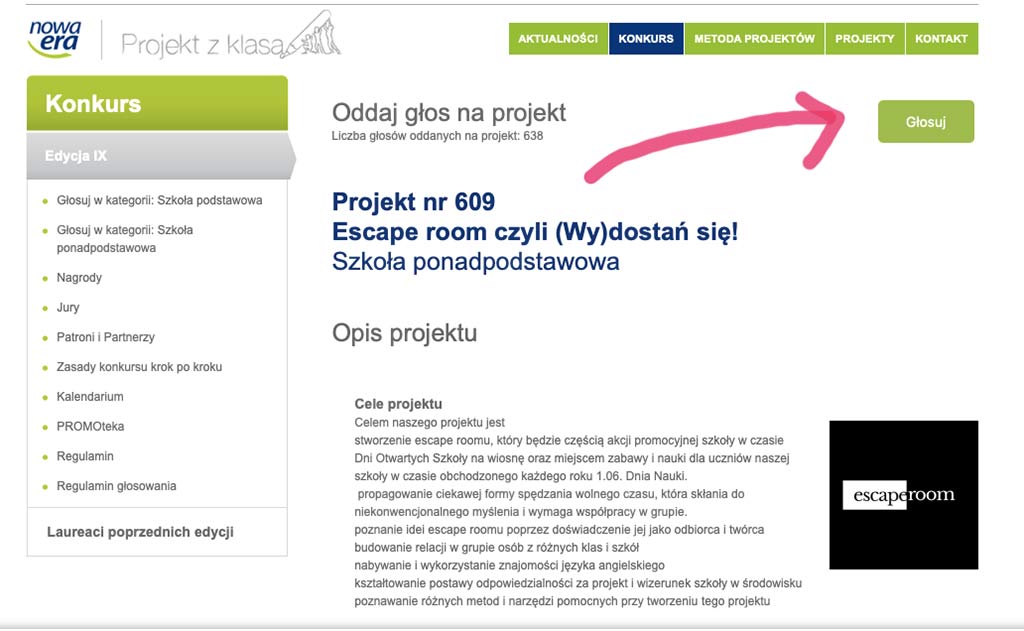Screen dimensions: 1024x631
Task: Click the green Głosuj vote button
Action: pyautogui.click(x=925, y=121)
